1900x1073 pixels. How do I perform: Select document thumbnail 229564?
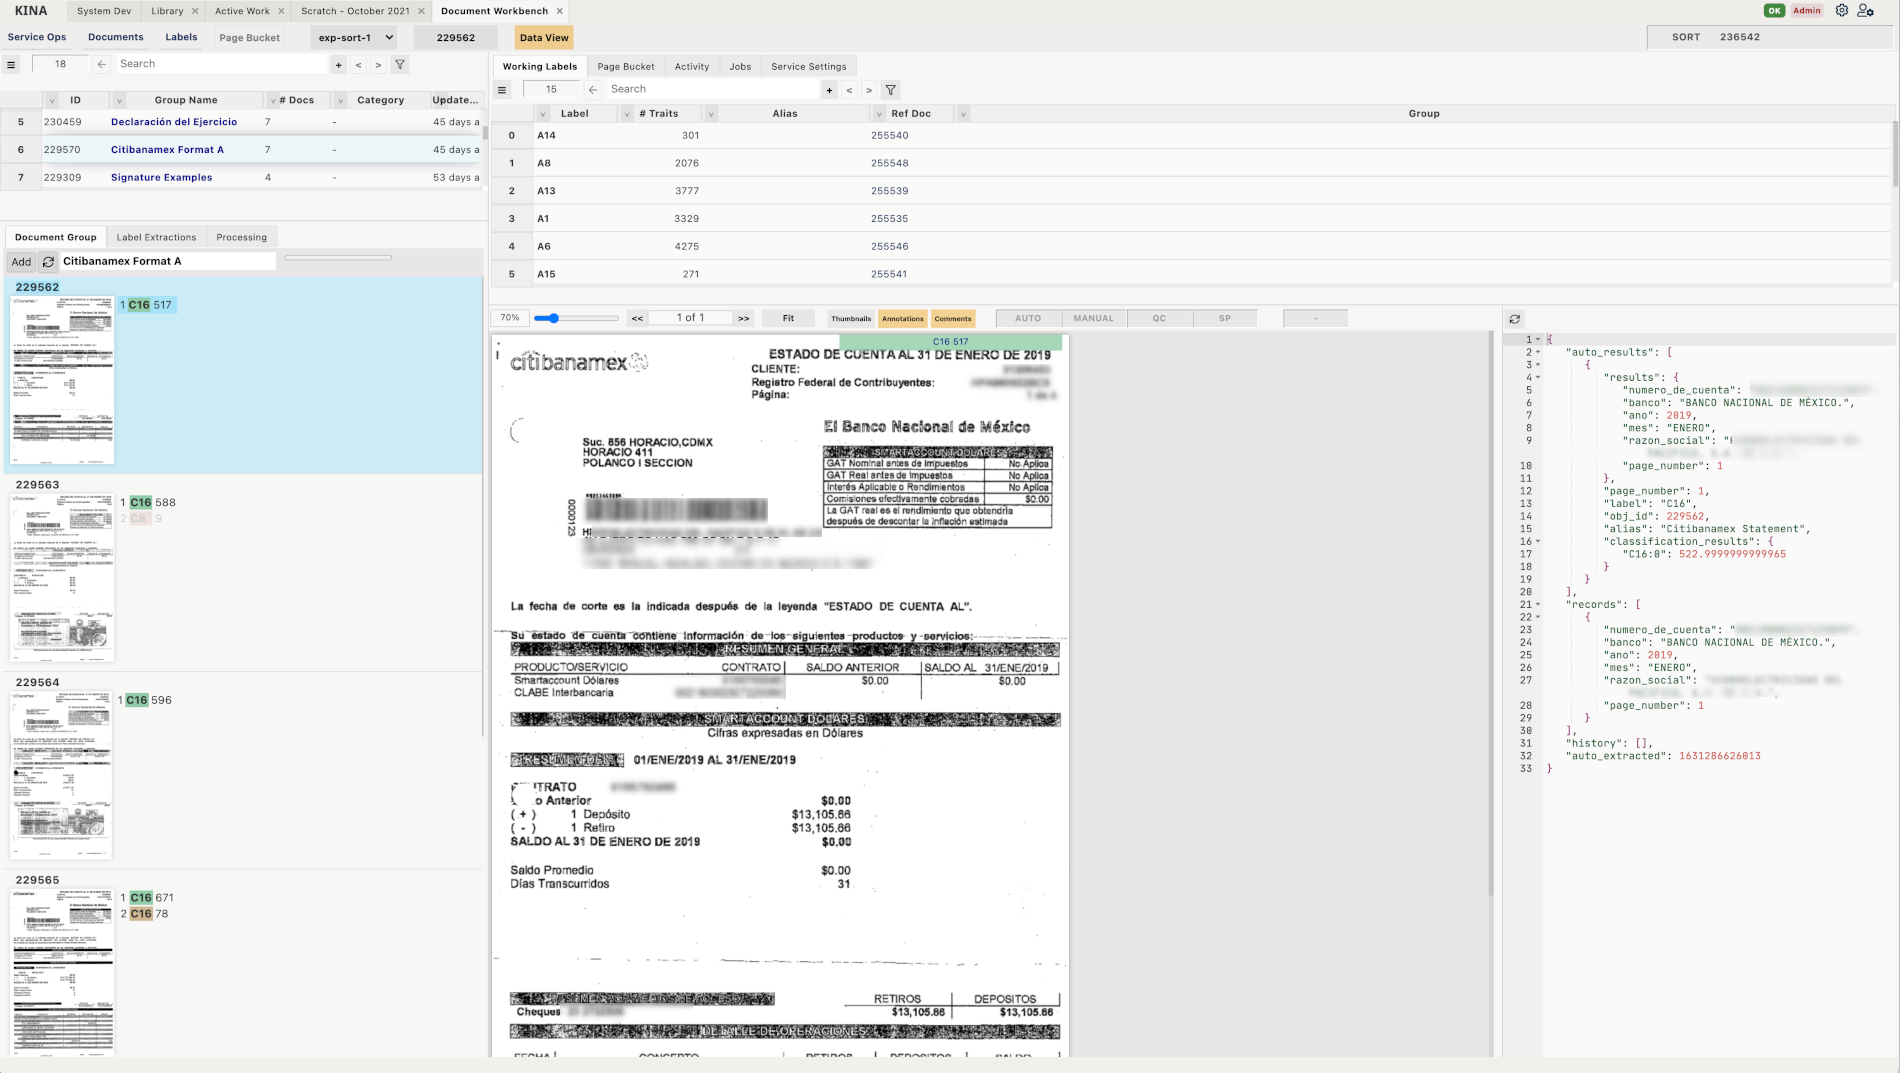62,775
